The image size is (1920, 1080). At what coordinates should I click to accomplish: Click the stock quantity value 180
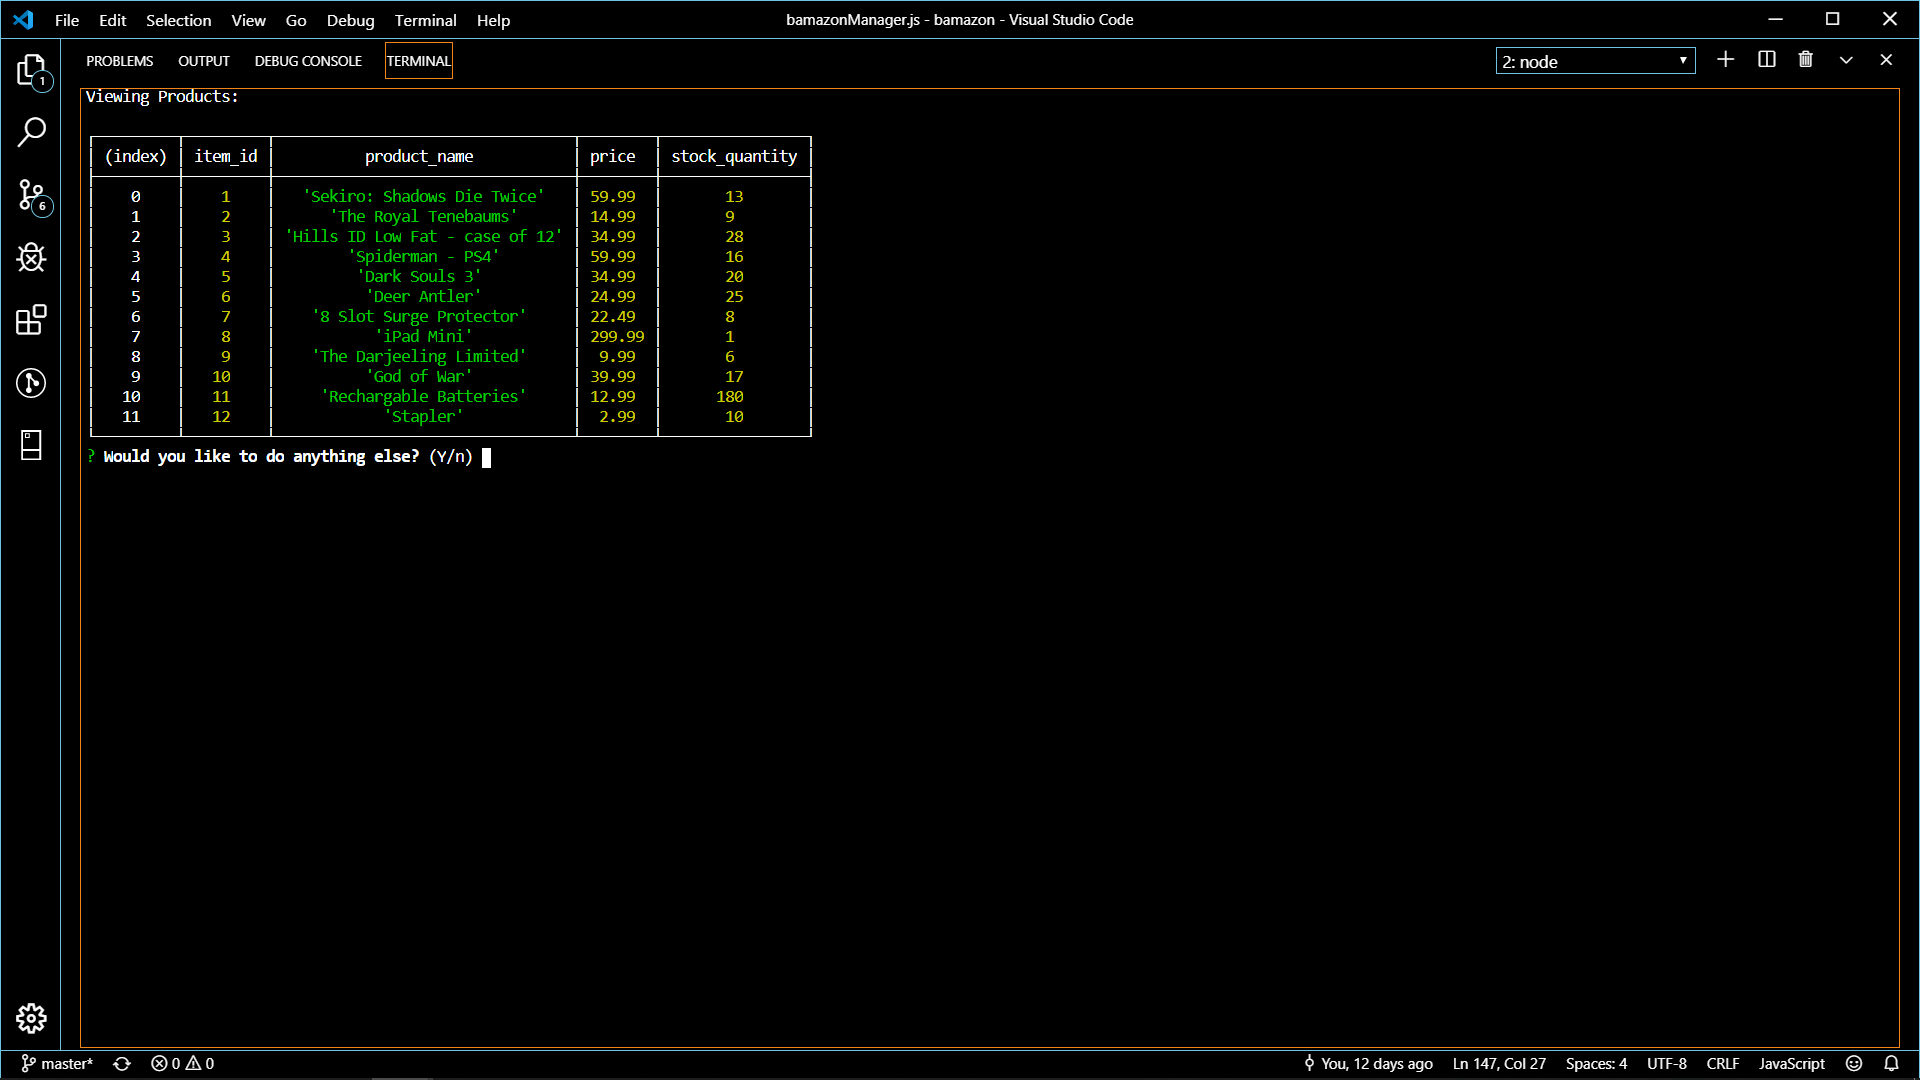click(x=730, y=397)
